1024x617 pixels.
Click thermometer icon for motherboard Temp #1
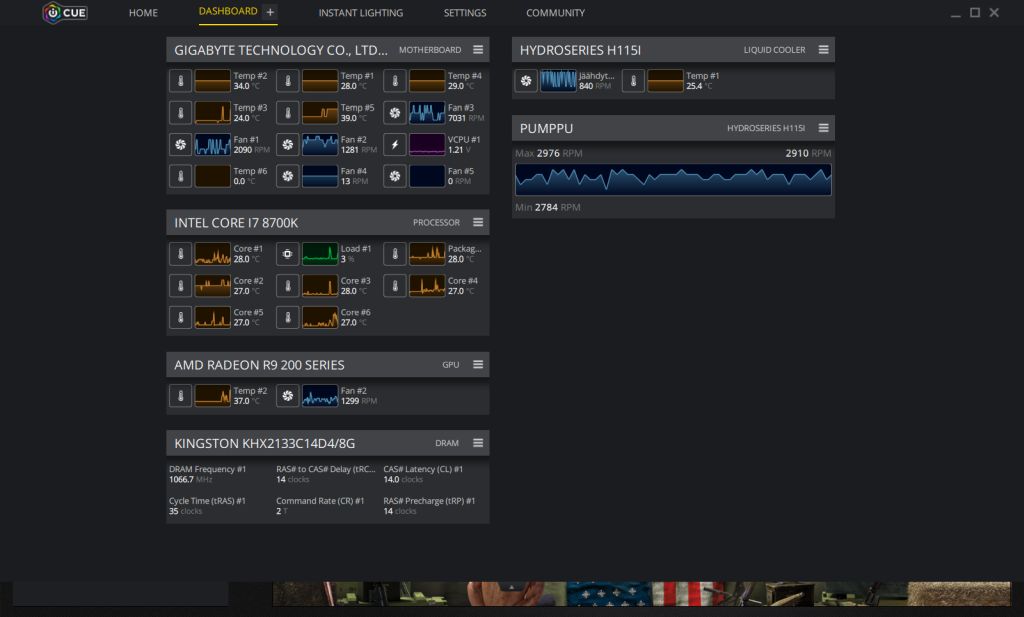click(287, 81)
